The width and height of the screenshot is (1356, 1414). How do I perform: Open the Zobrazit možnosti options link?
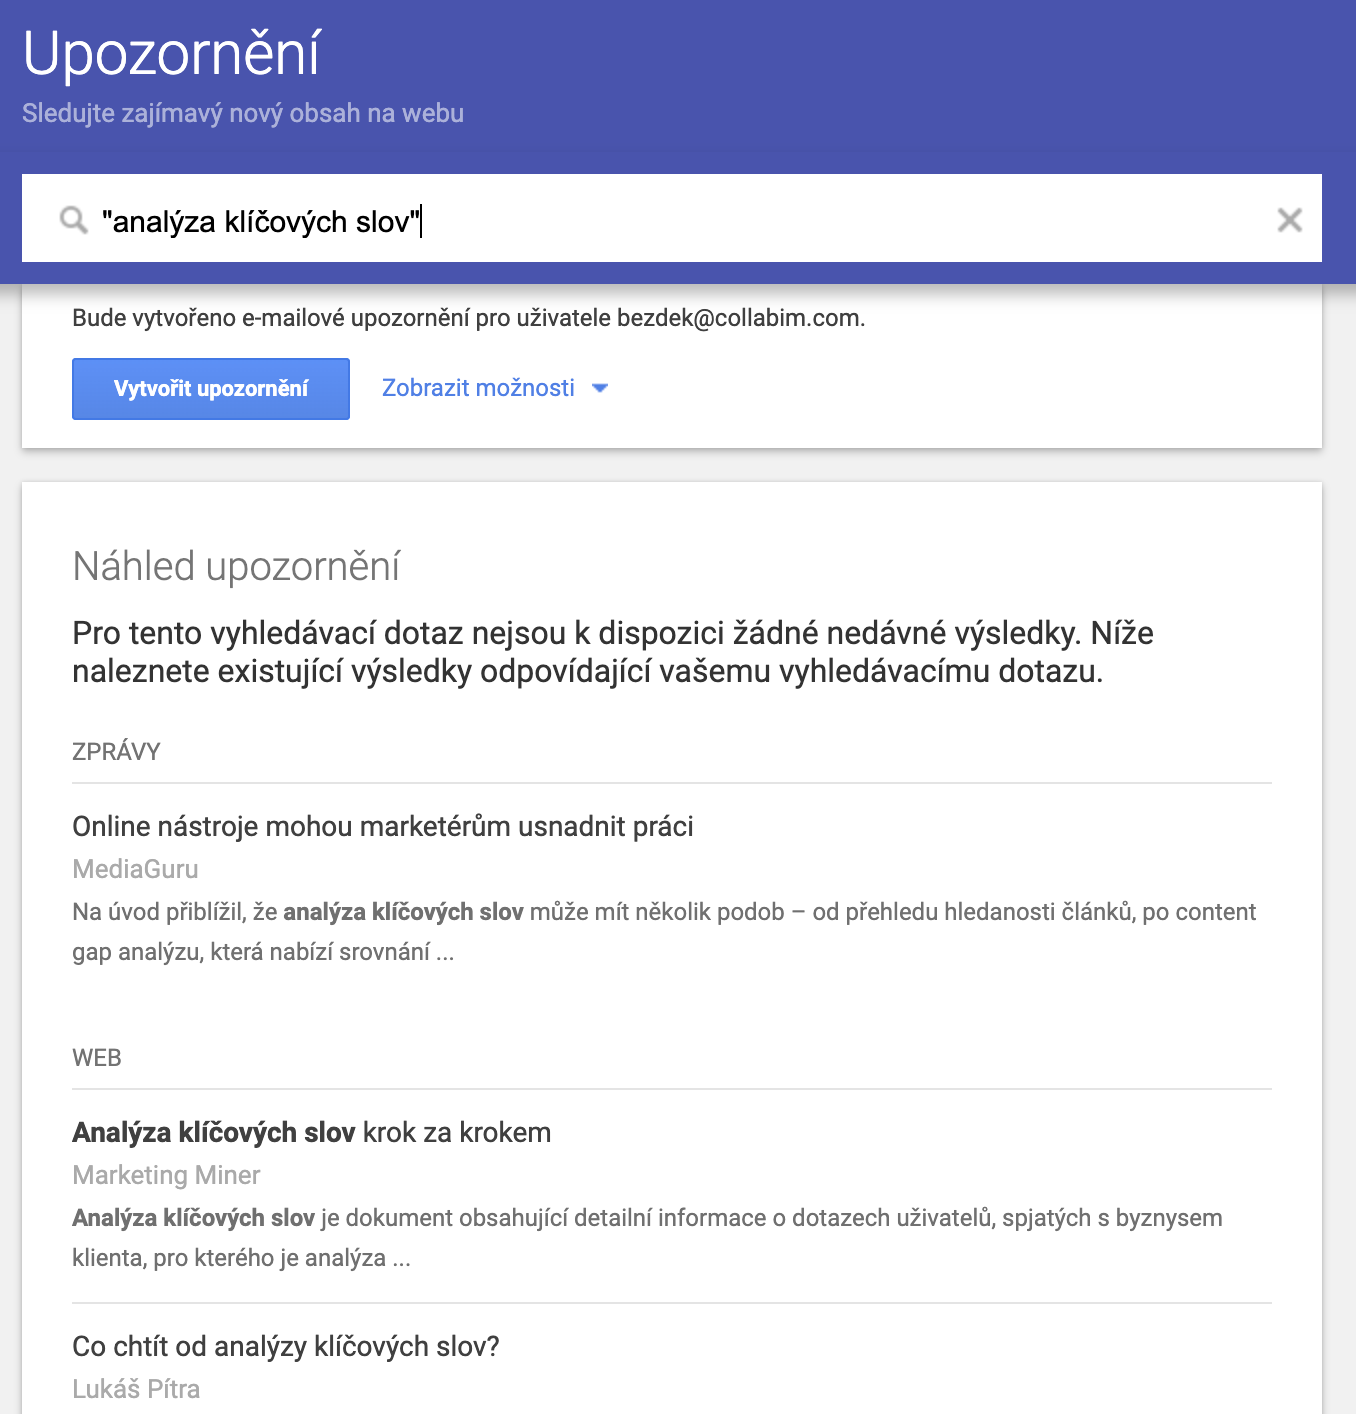click(x=478, y=388)
